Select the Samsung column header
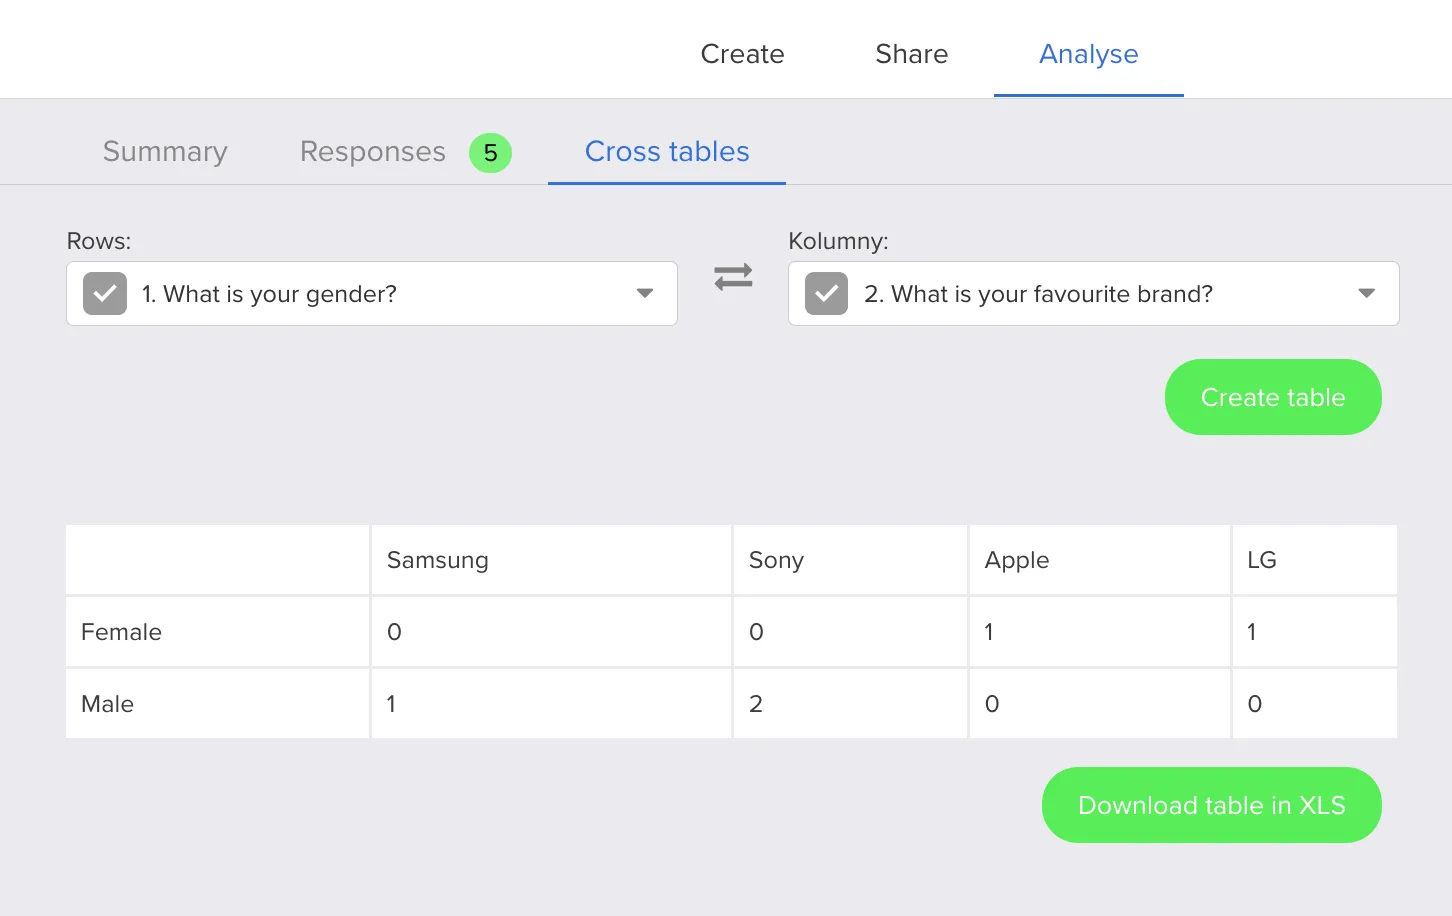1452x916 pixels. [437, 559]
